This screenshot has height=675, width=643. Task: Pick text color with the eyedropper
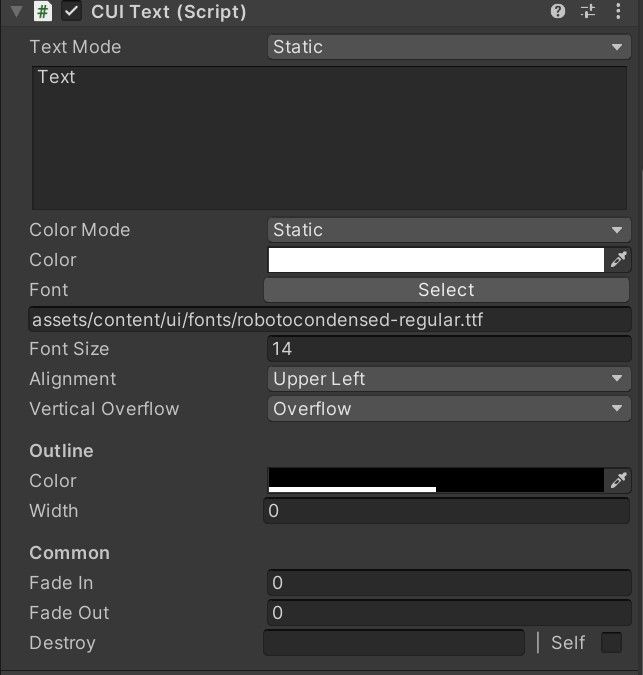618,260
